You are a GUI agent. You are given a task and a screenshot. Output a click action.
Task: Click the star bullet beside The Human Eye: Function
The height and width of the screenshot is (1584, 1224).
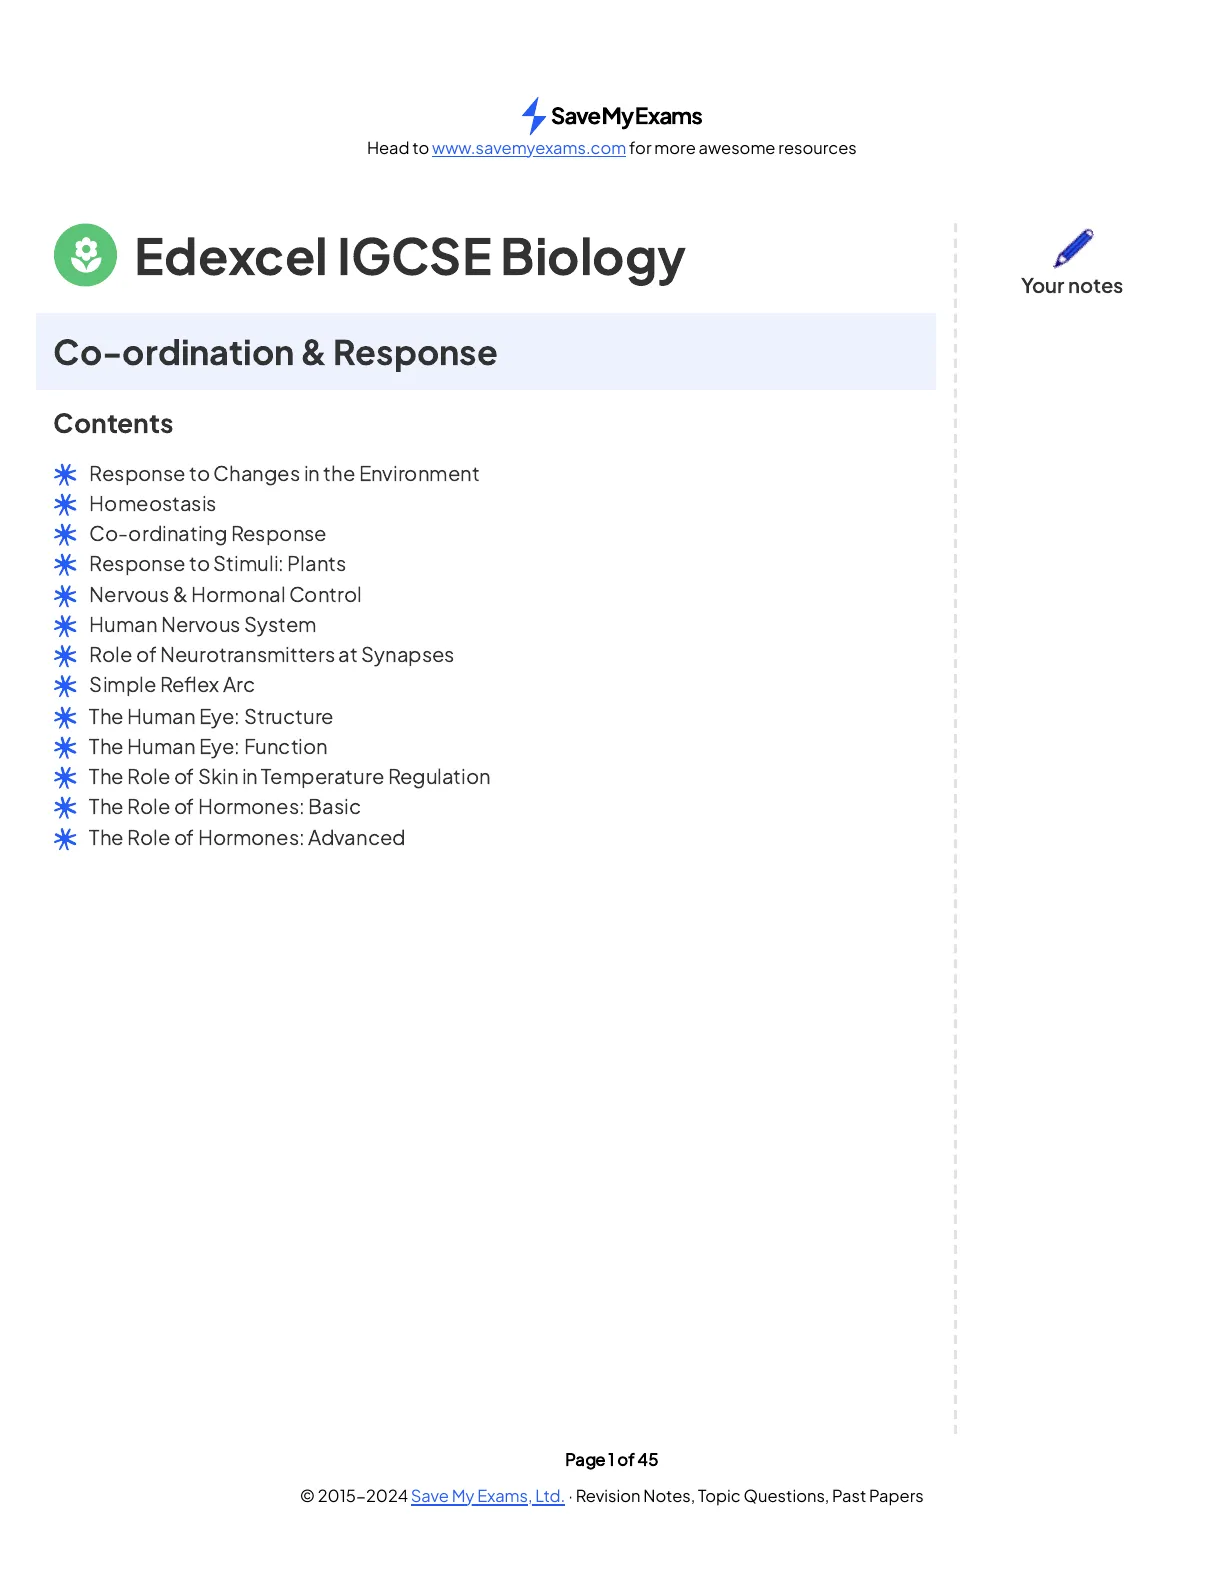[65, 748]
